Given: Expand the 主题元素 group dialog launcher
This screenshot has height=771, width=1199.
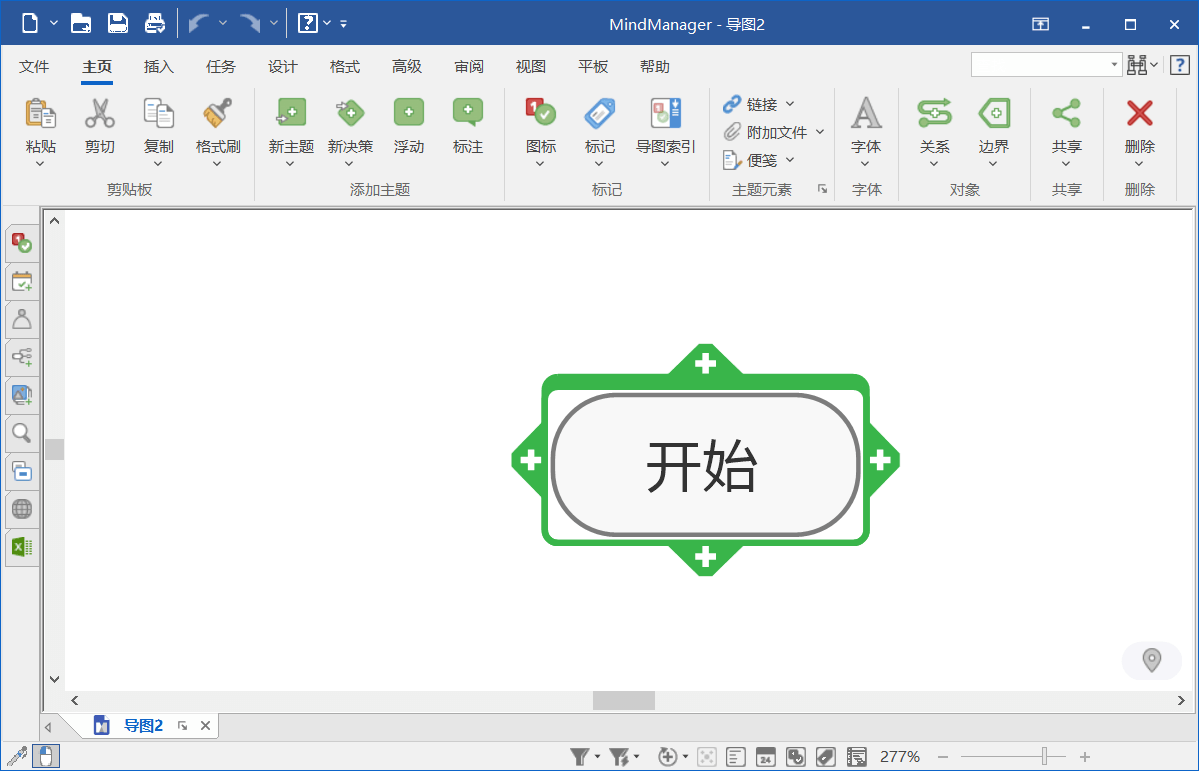Looking at the screenshot, I should [822, 189].
